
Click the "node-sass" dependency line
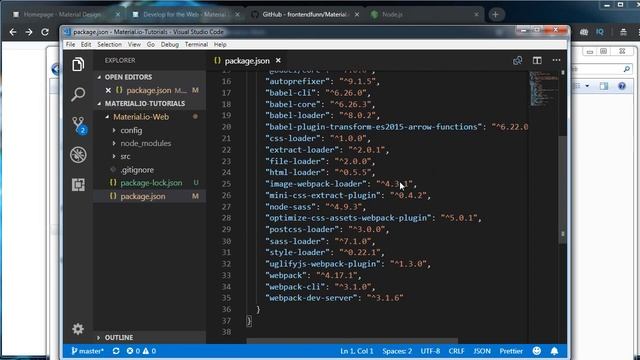(x=315, y=207)
